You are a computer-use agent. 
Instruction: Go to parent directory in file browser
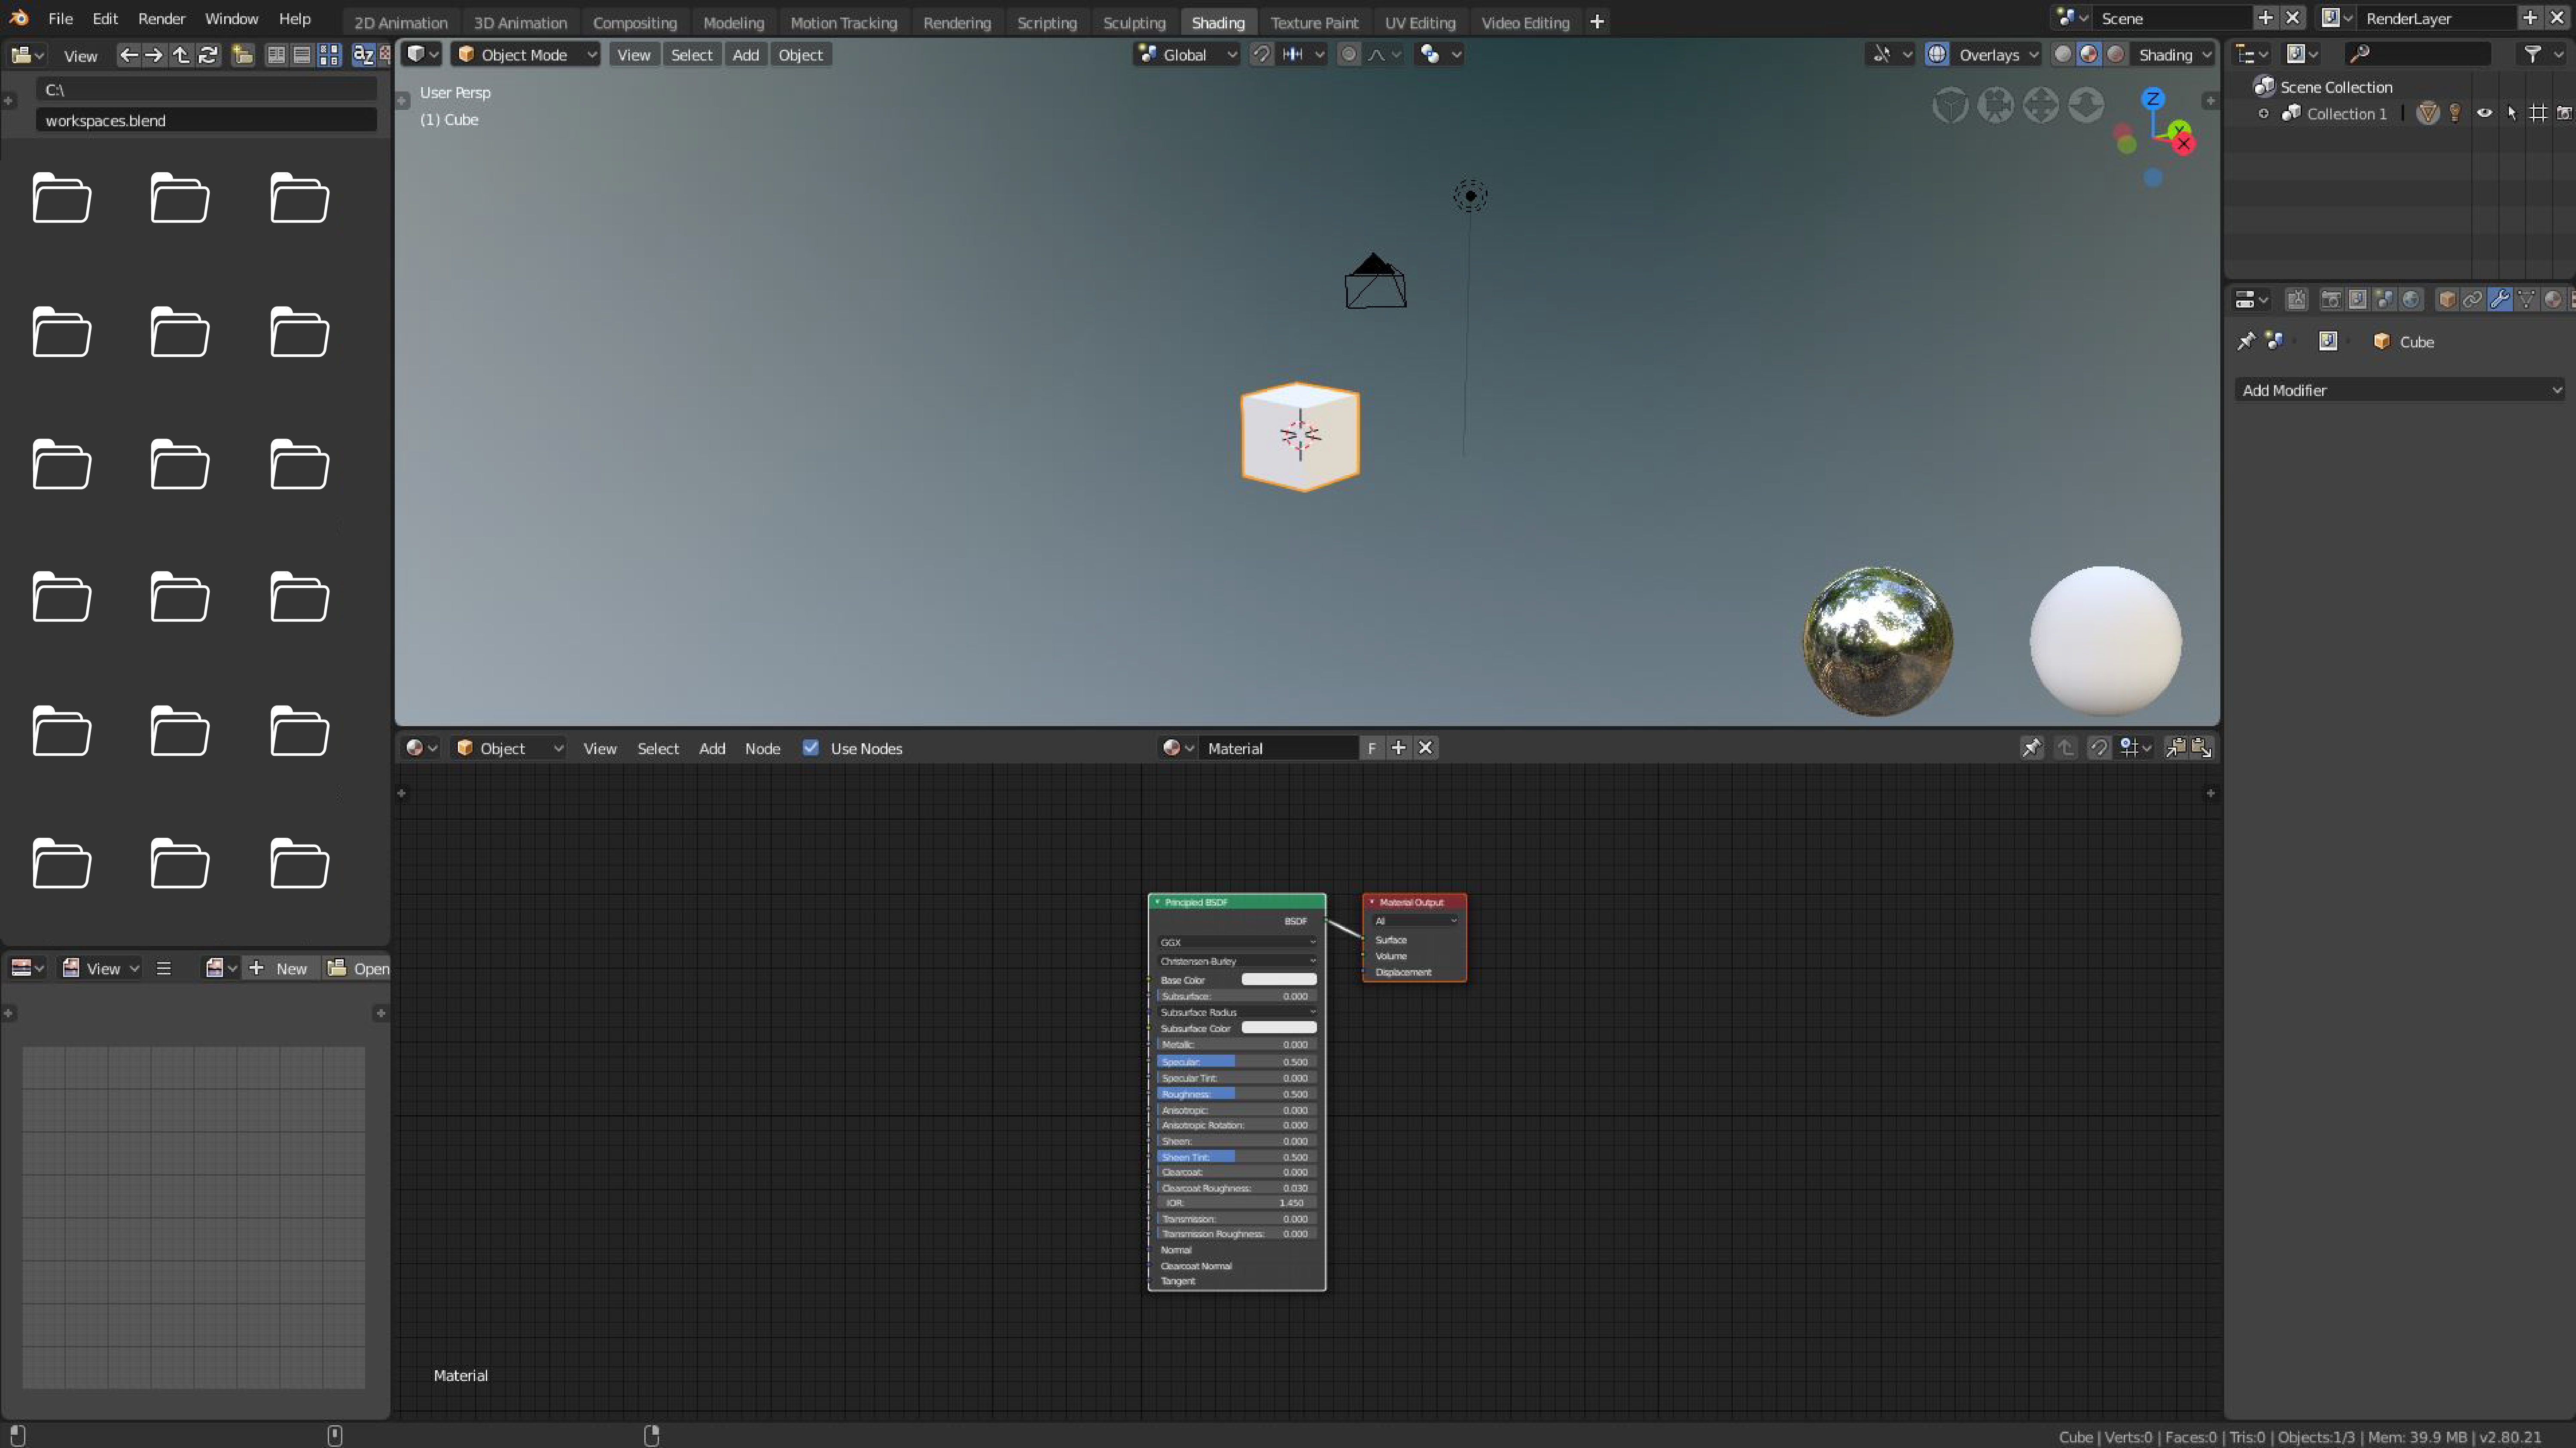click(180, 56)
